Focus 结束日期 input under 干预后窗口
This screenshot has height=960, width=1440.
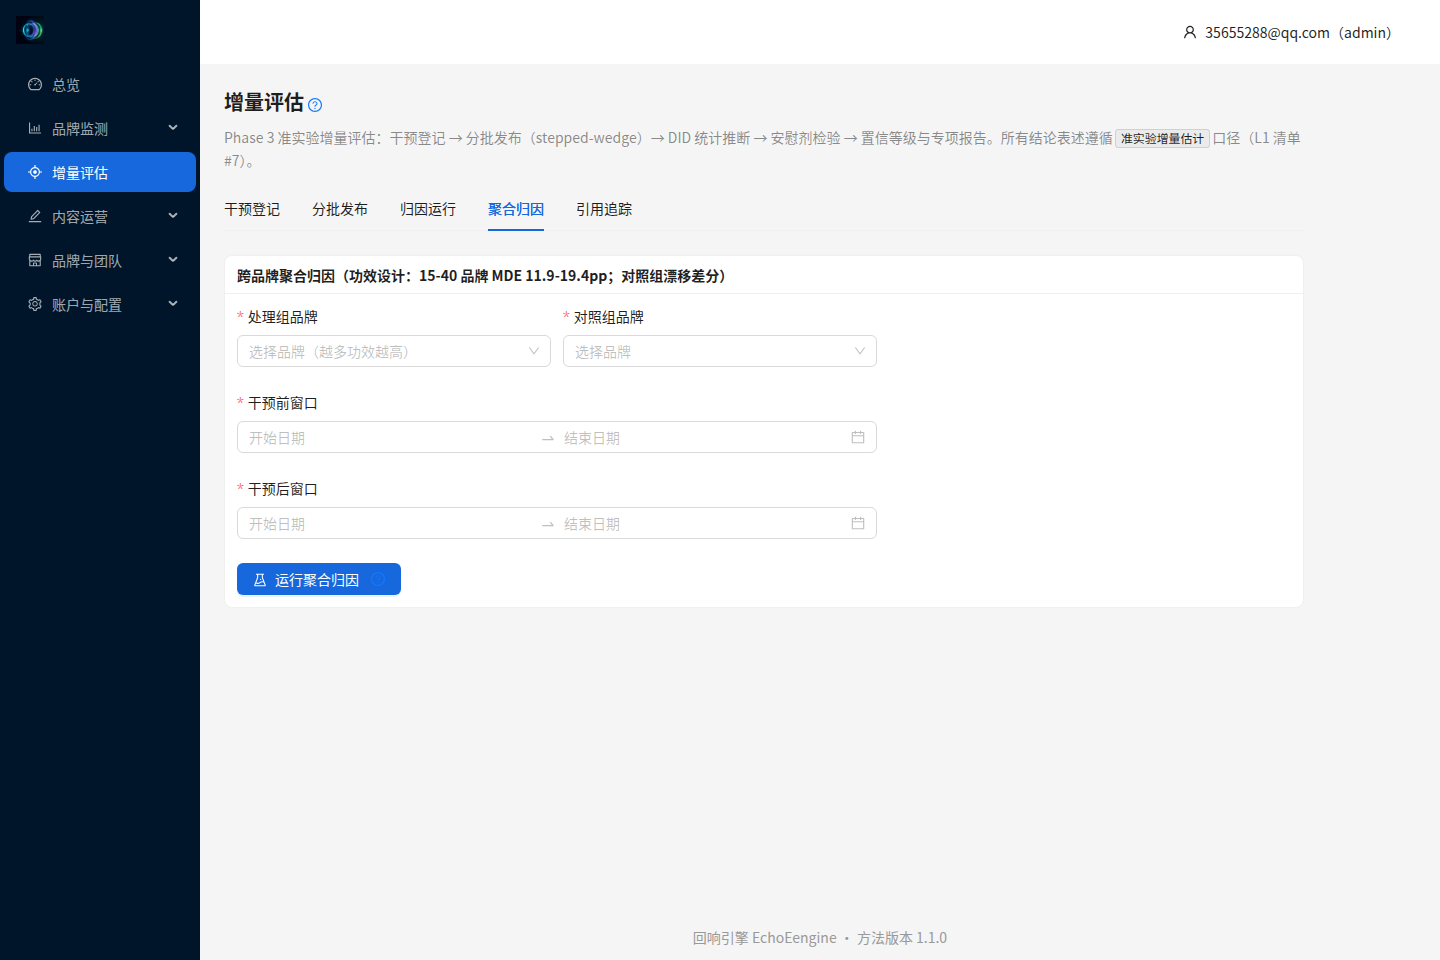[x=704, y=524]
